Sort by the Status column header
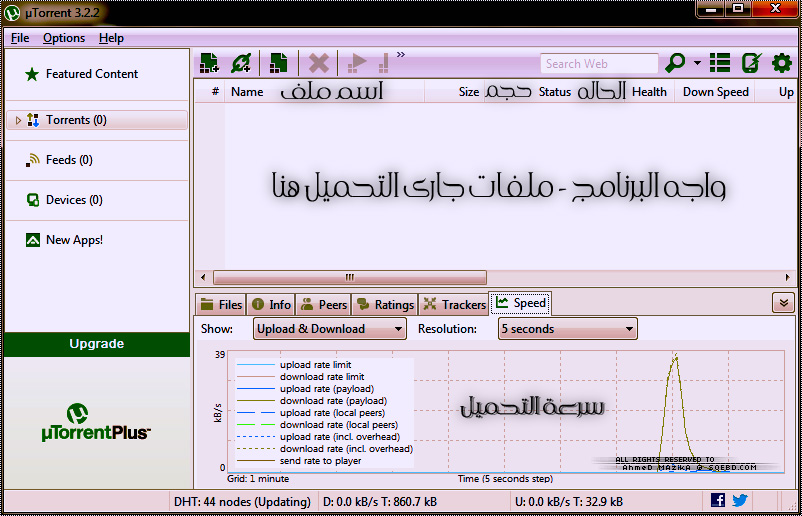This screenshot has width=802, height=516. pyautogui.click(x=554, y=92)
